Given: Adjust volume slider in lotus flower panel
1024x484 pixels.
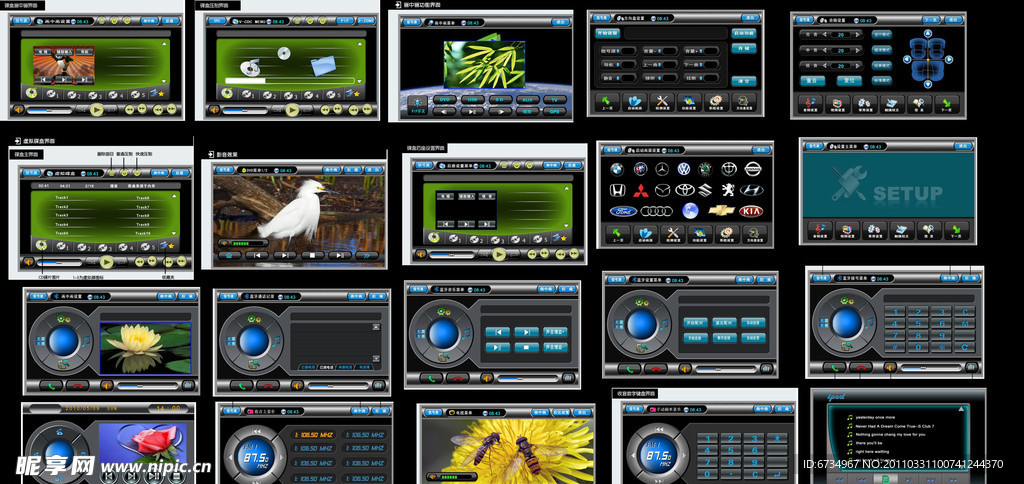Looking at the screenshot, I should pyautogui.click(x=148, y=385).
